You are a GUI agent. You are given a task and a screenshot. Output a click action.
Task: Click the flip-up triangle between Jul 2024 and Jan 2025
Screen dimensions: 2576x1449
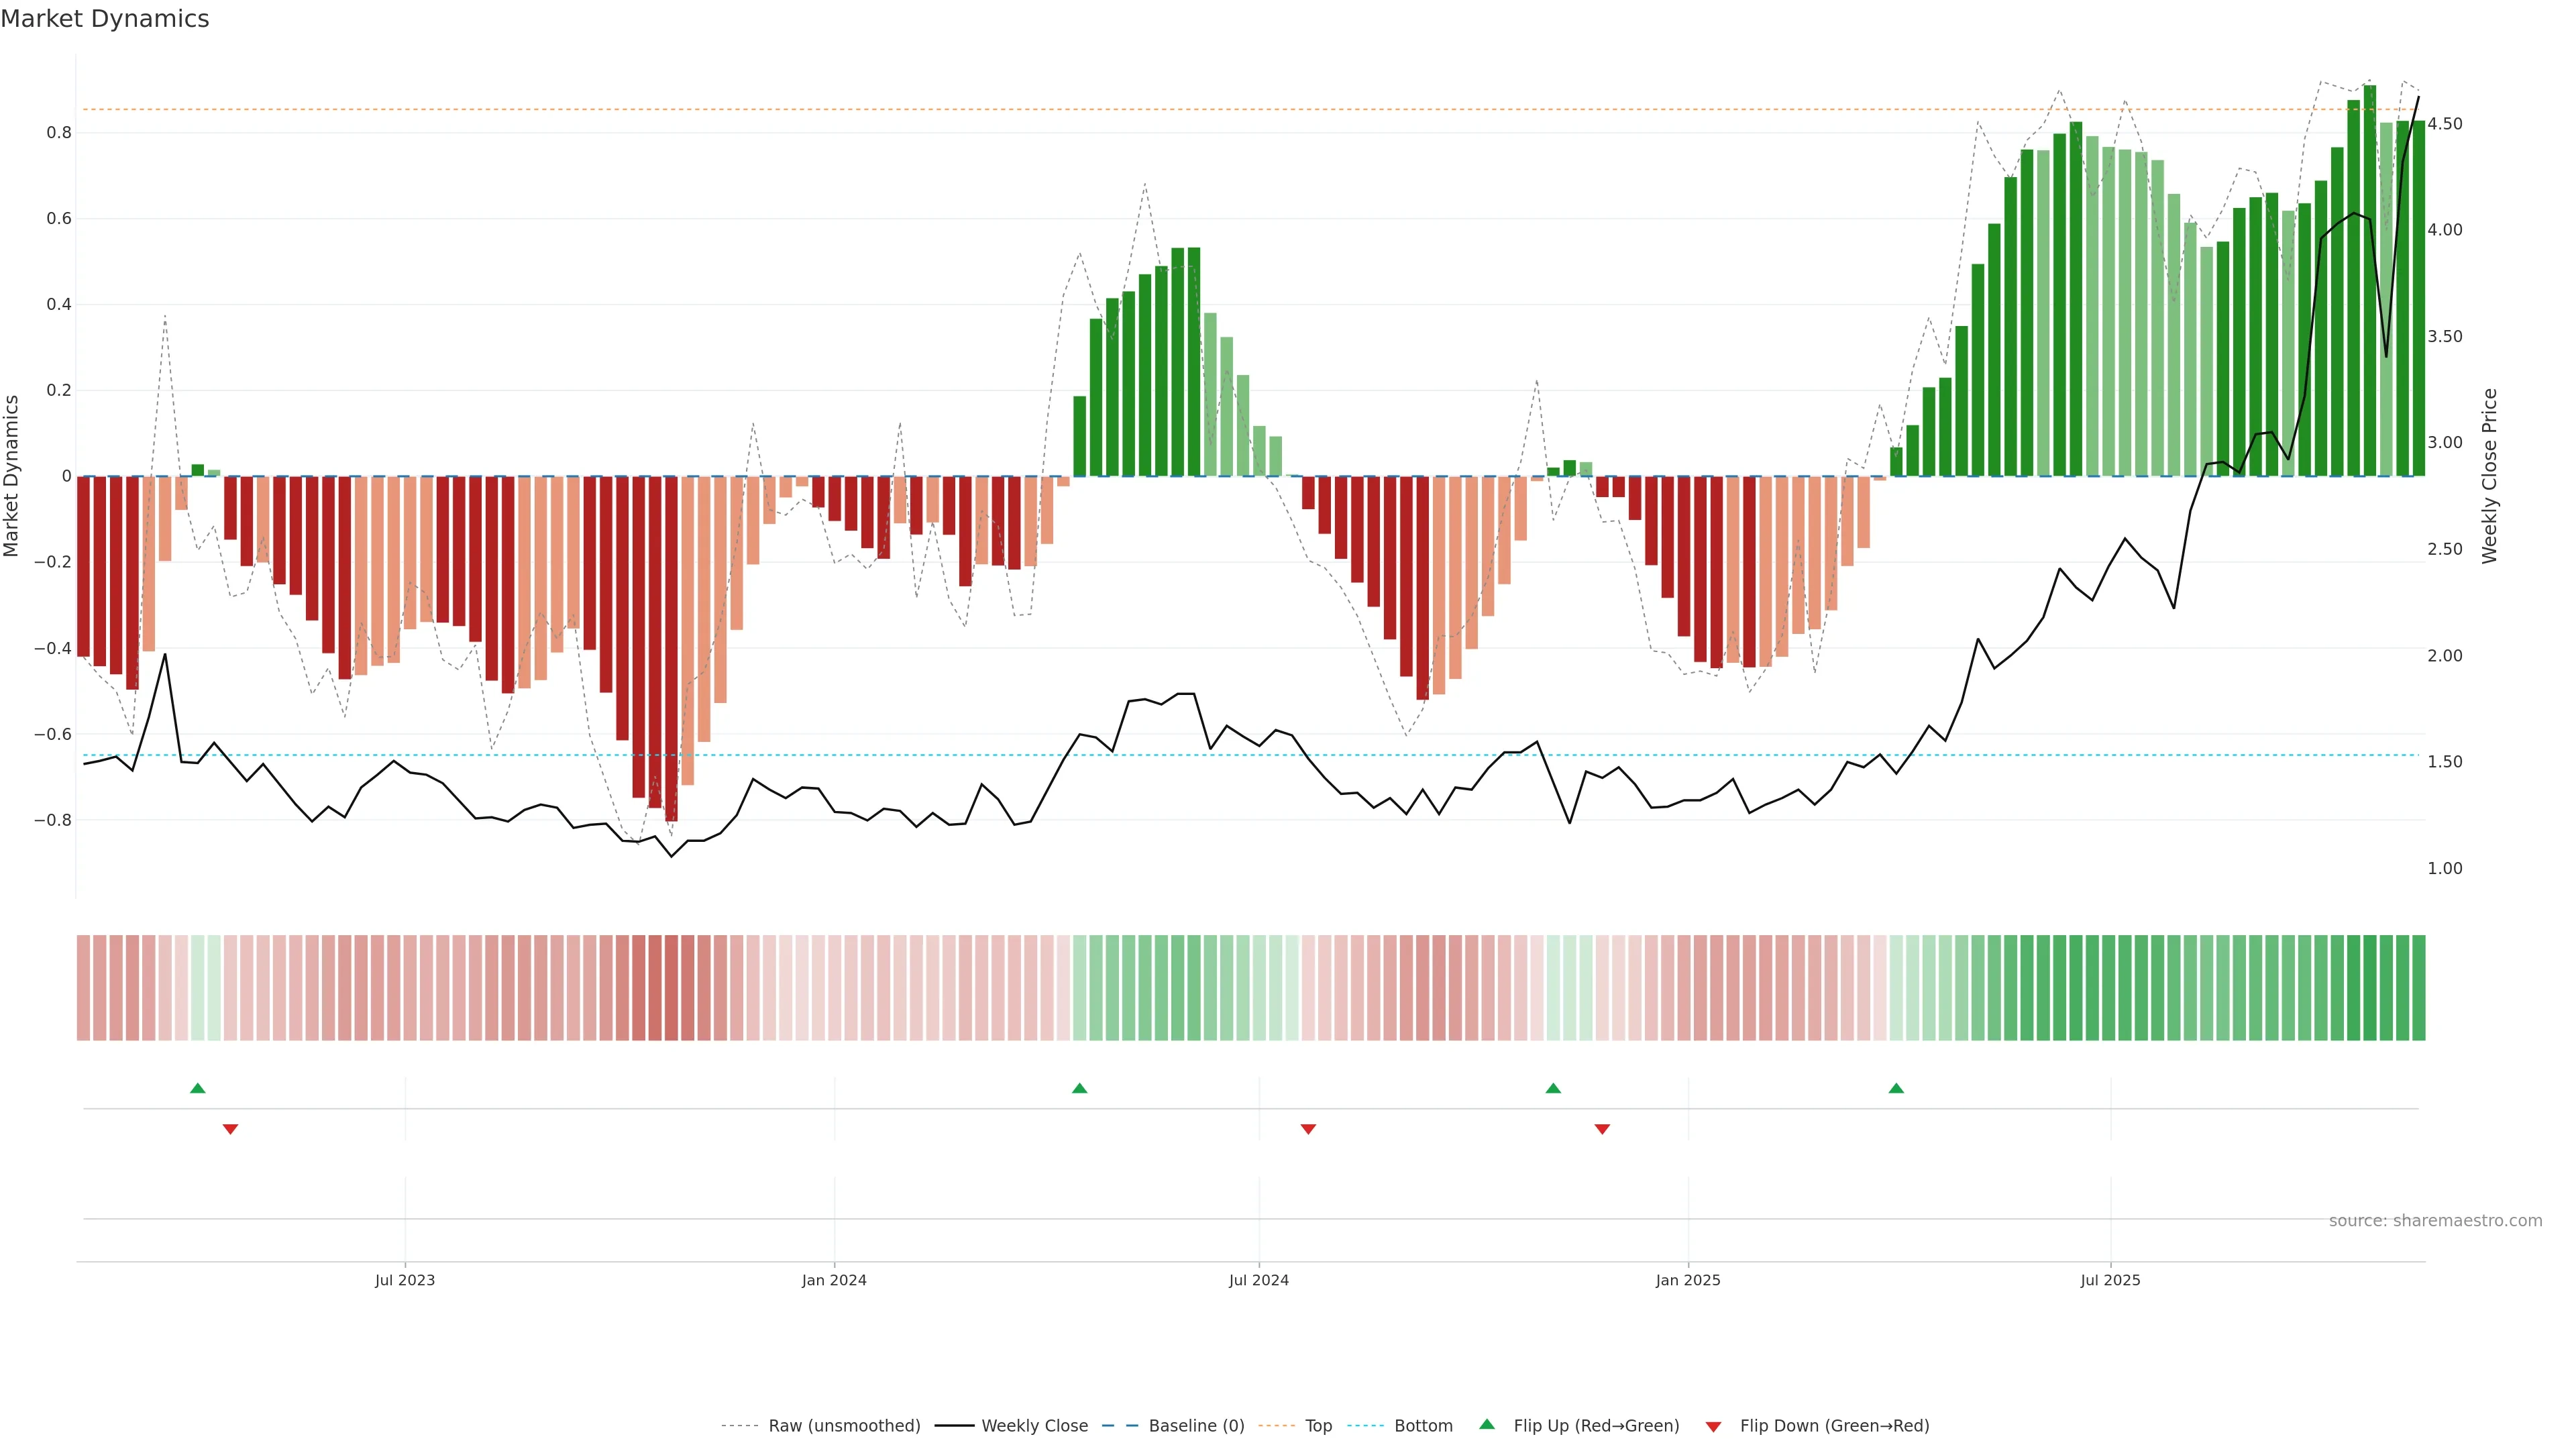pos(1553,1088)
